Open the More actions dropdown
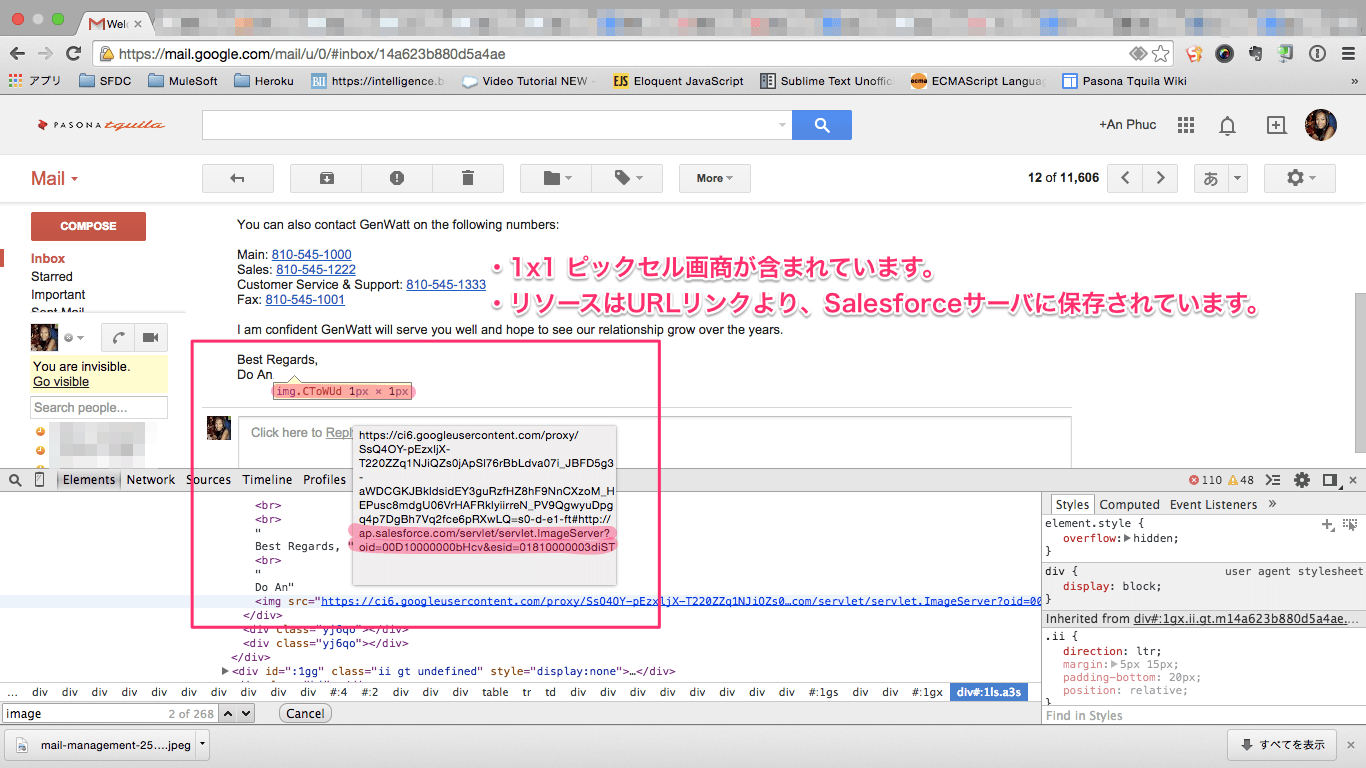The width and height of the screenshot is (1366, 768). click(x=715, y=178)
